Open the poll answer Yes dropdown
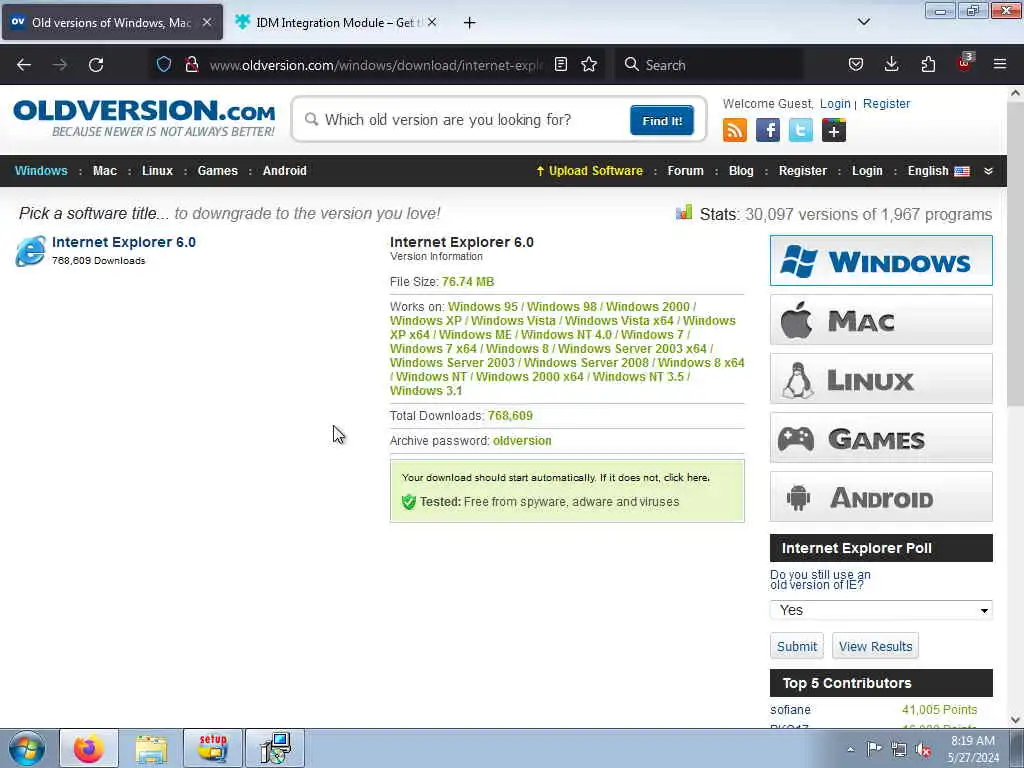Image resolution: width=1024 pixels, height=768 pixels. [x=881, y=610]
